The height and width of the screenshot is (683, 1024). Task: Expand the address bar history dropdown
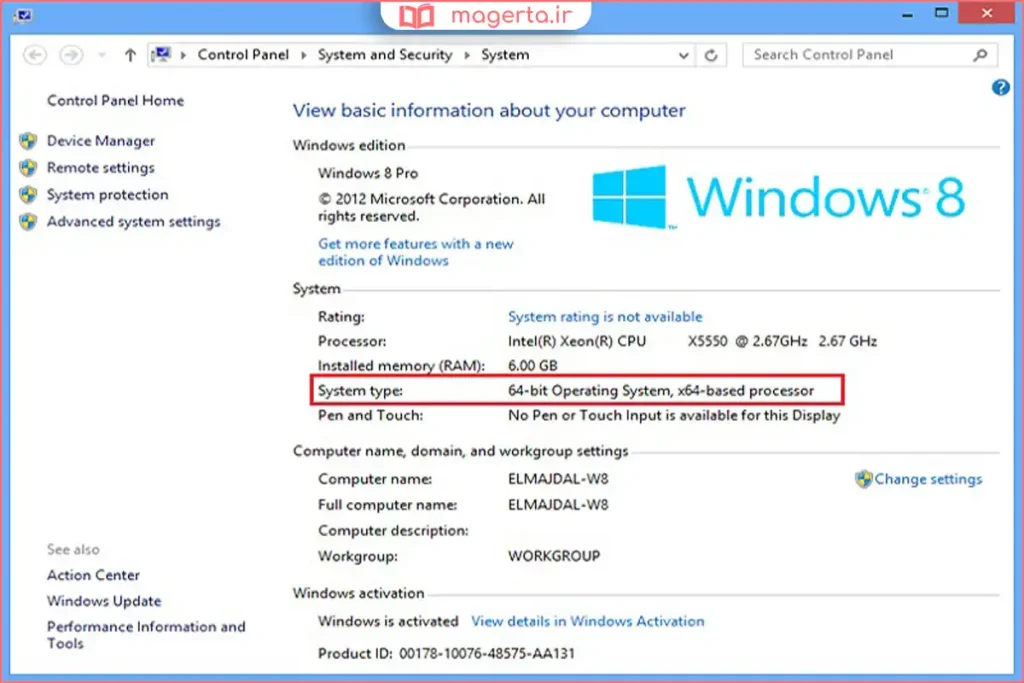click(x=684, y=56)
